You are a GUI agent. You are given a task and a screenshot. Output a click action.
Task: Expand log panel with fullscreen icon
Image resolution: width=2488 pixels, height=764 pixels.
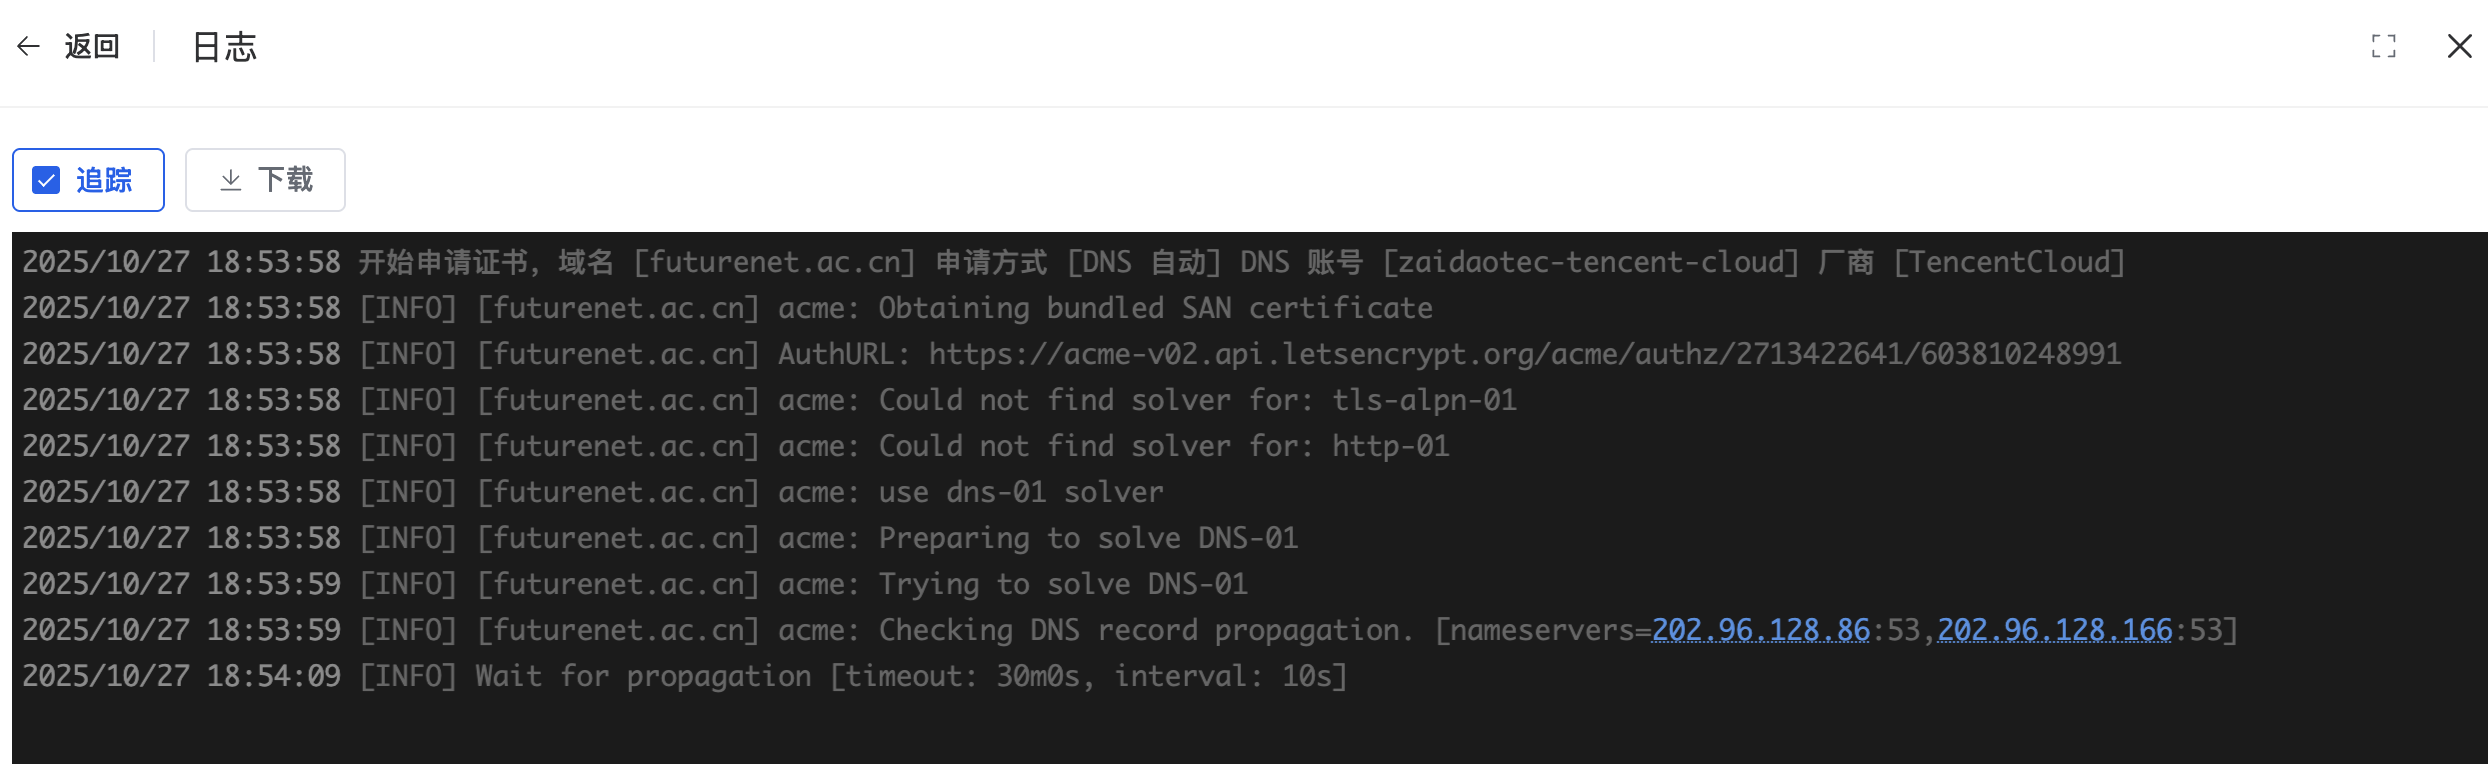tap(2383, 46)
